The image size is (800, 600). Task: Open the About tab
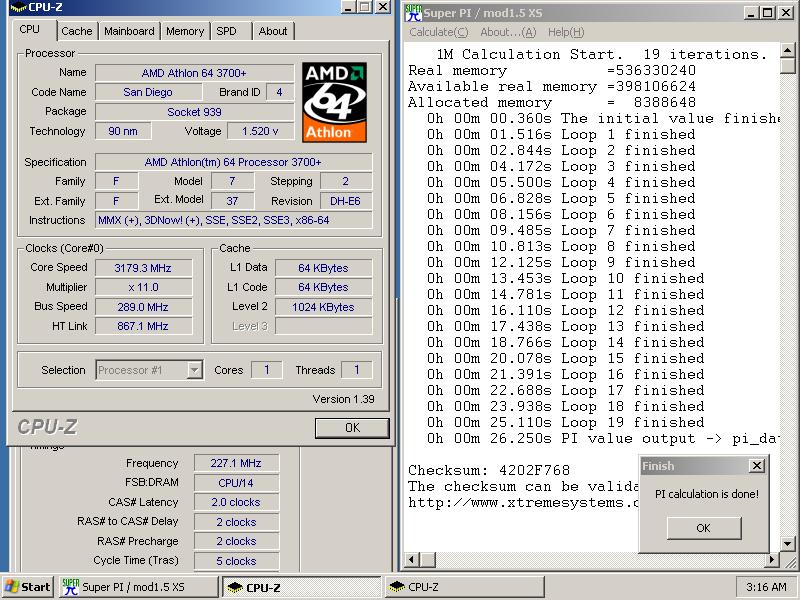(273, 31)
